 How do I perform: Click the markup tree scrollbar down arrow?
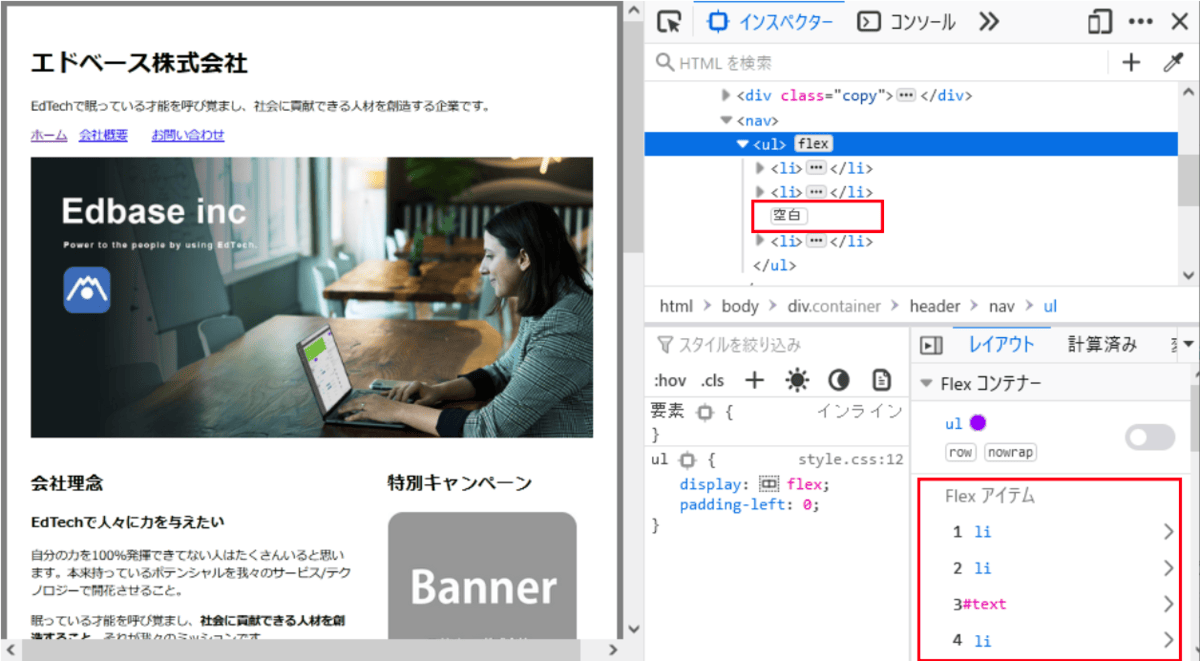1188,274
